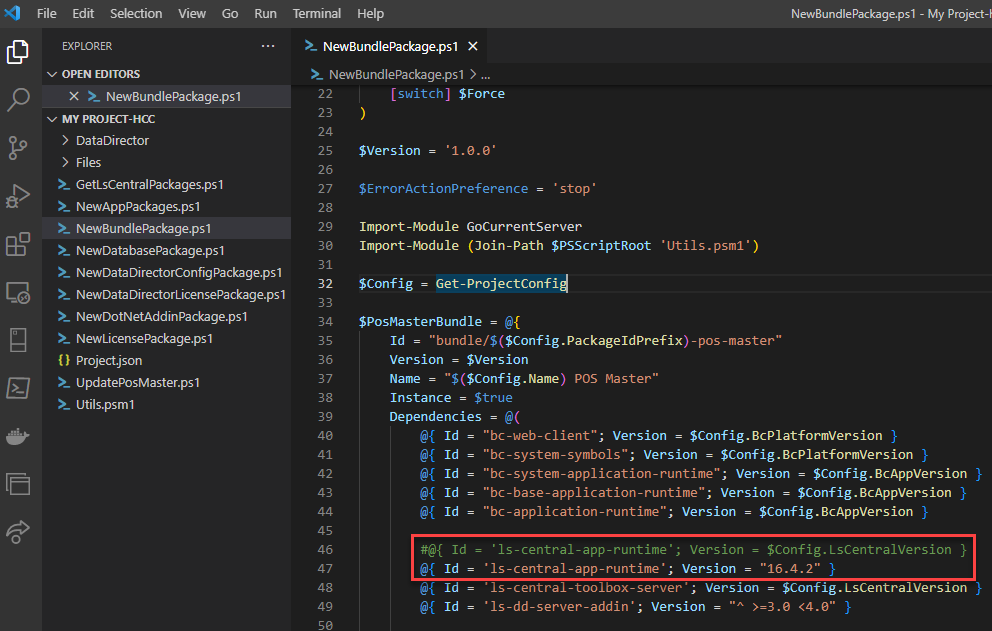
Task: Click $Force parameter on line 22
Action: [481, 94]
